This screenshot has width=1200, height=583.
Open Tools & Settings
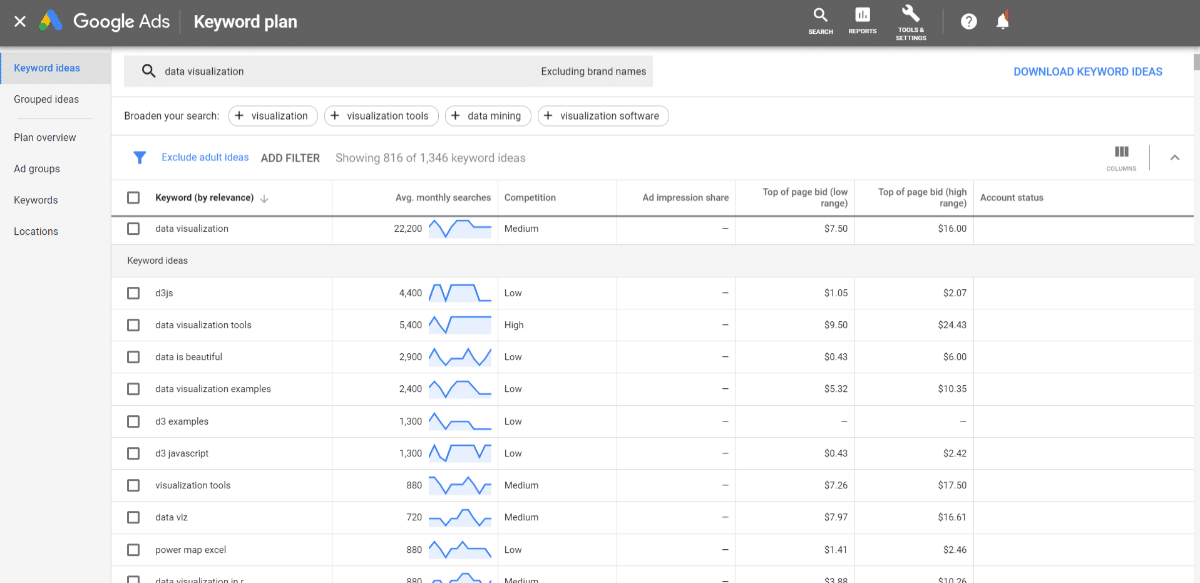point(910,20)
